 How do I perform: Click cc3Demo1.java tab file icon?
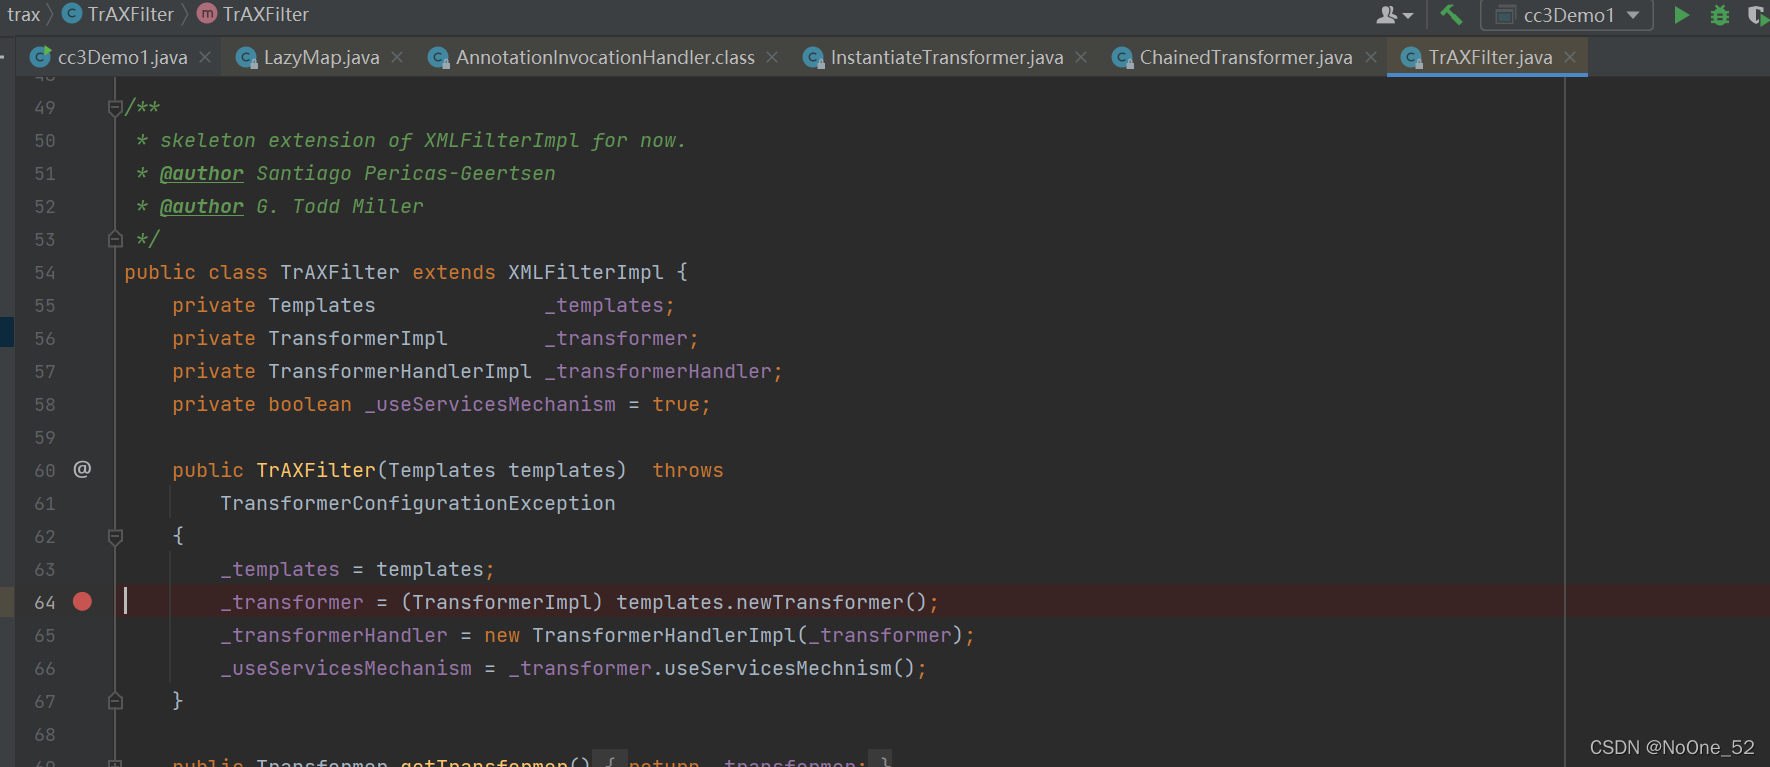click(x=40, y=58)
